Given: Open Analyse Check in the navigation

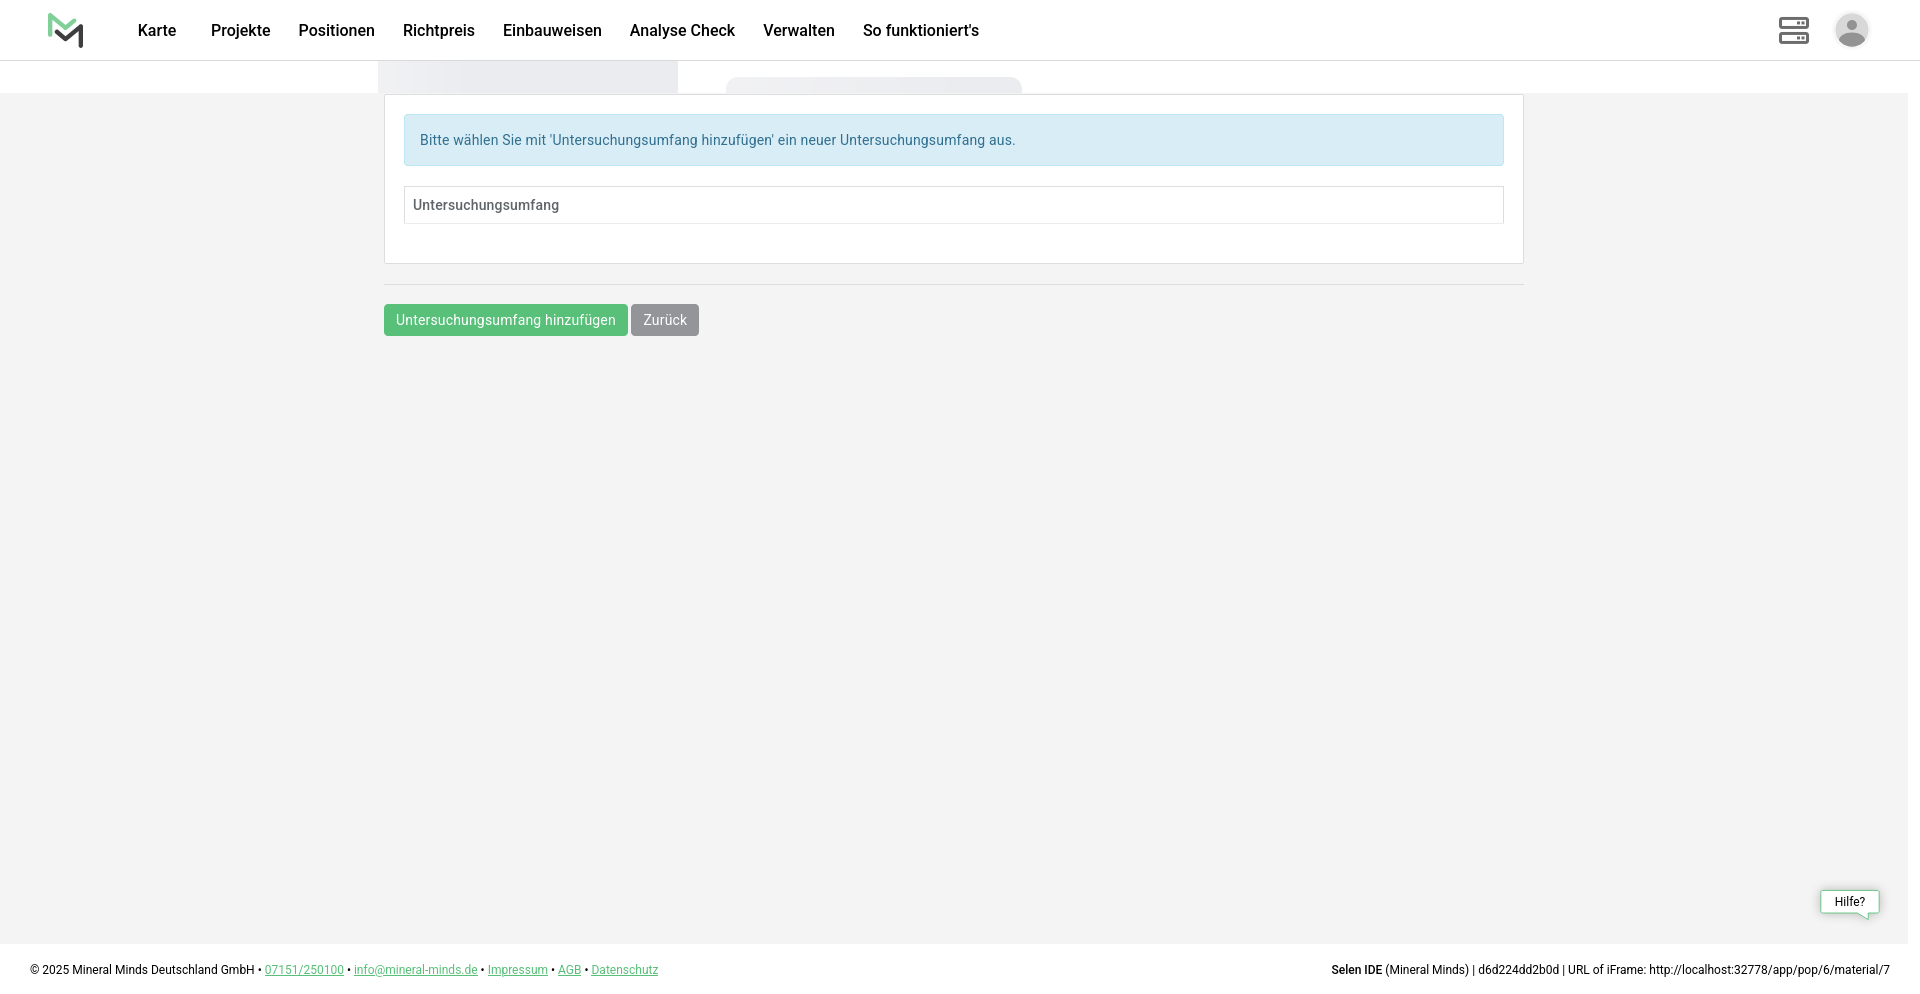Looking at the screenshot, I should (x=682, y=31).
